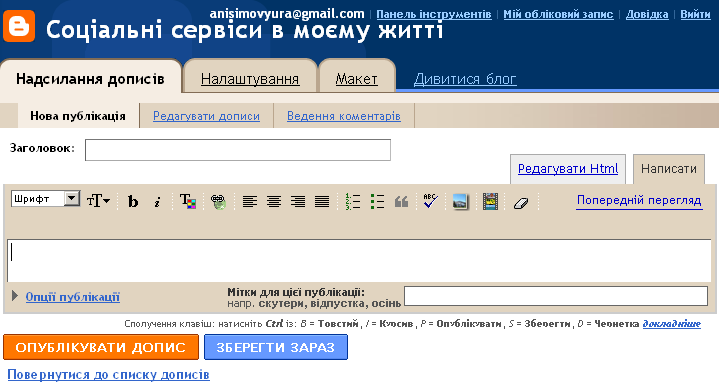Center align the text
Screen dimensions: 719x386
(x=274, y=201)
